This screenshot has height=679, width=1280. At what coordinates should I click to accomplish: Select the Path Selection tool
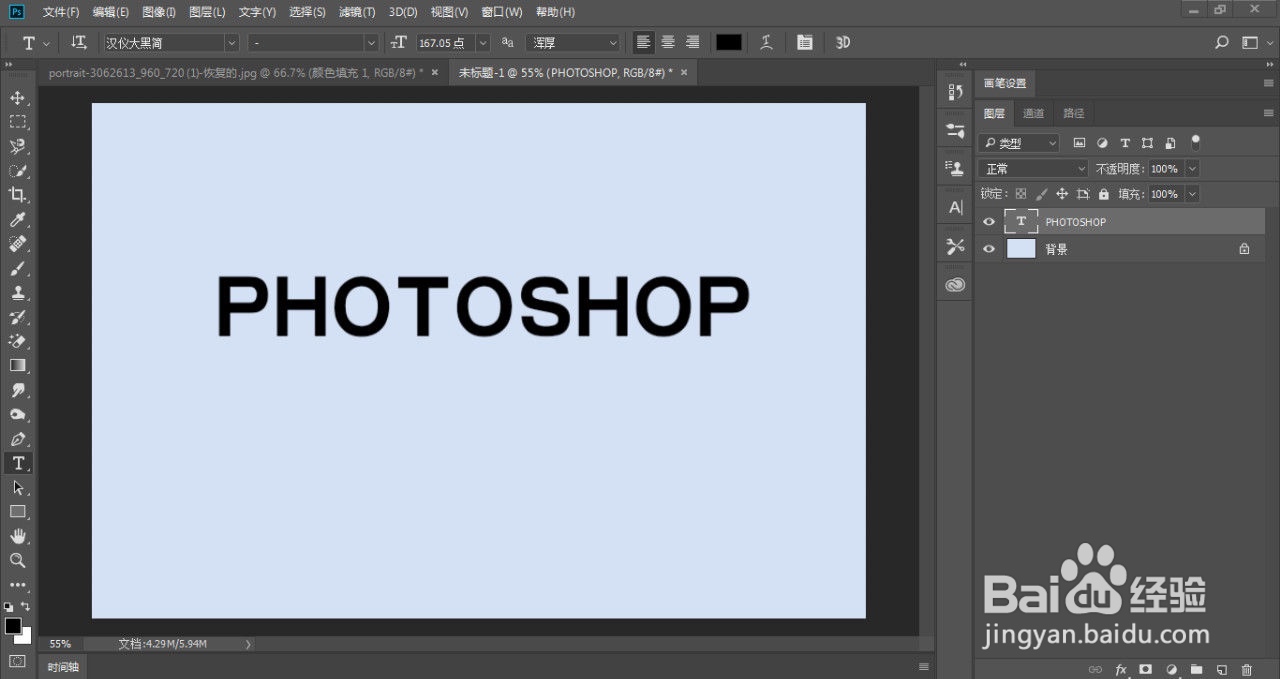[x=18, y=487]
